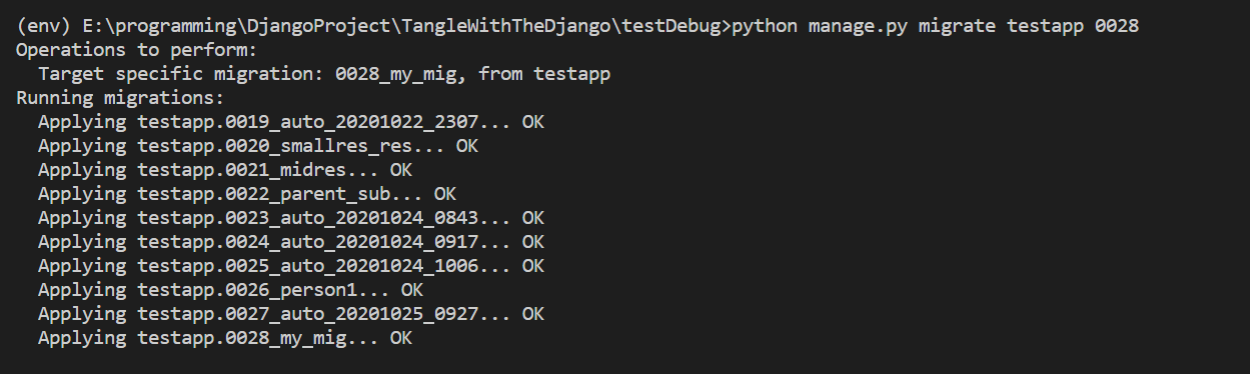Viewport: 1250px width, 374px height.
Task: Click the testapp.0023_auto_20201024_0843 migration line
Action: [291, 218]
